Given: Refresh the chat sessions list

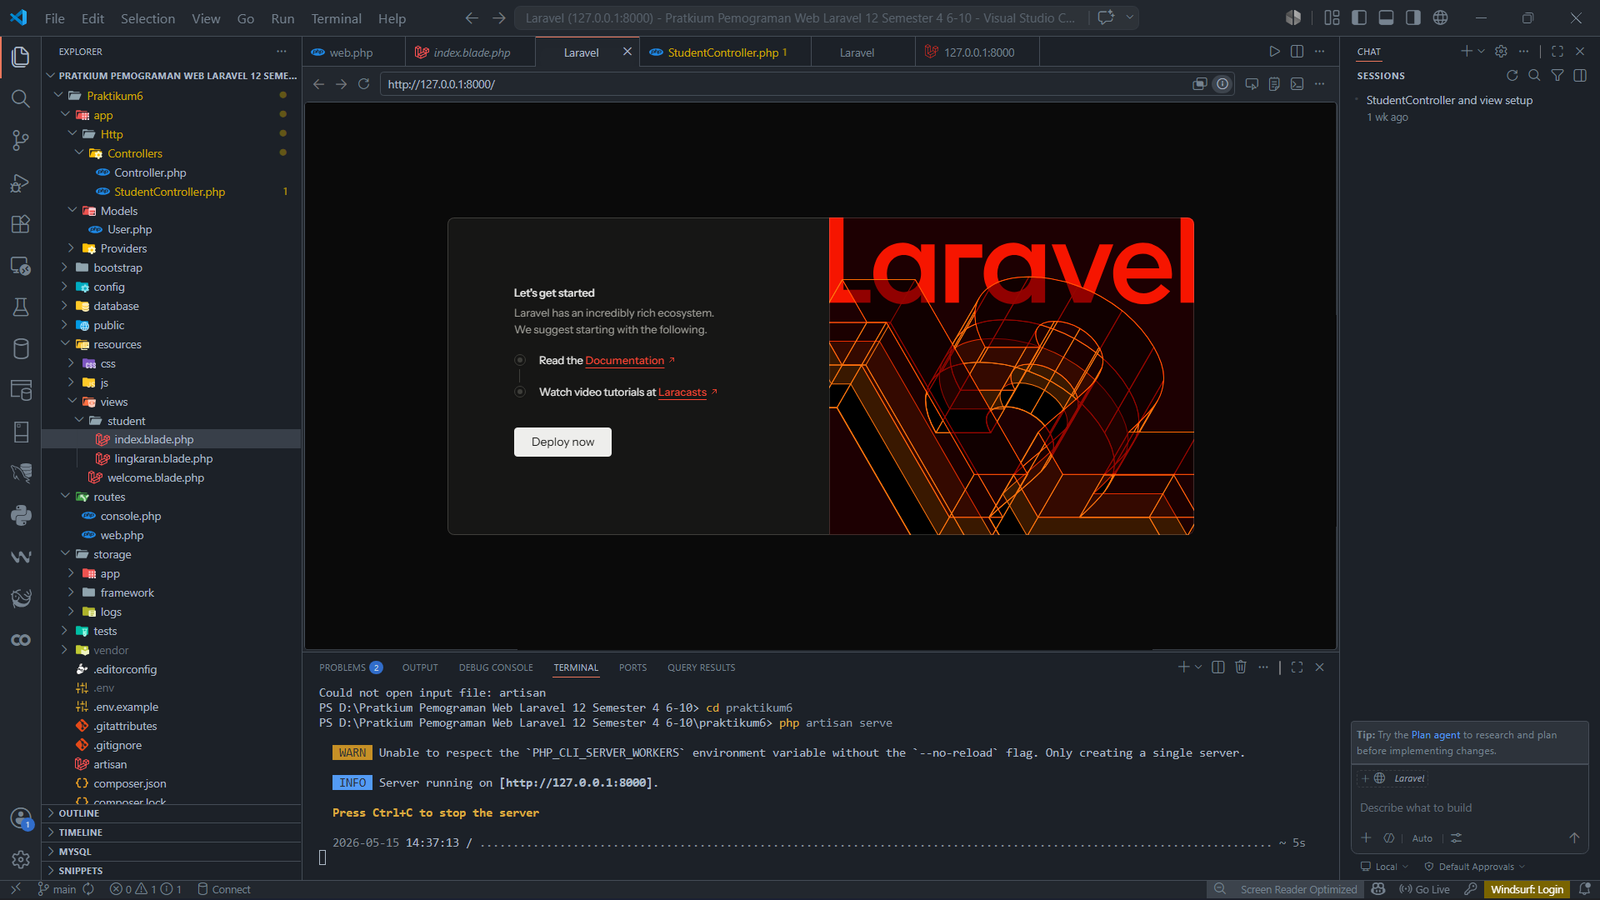Looking at the screenshot, I should tap(1512, 75).
